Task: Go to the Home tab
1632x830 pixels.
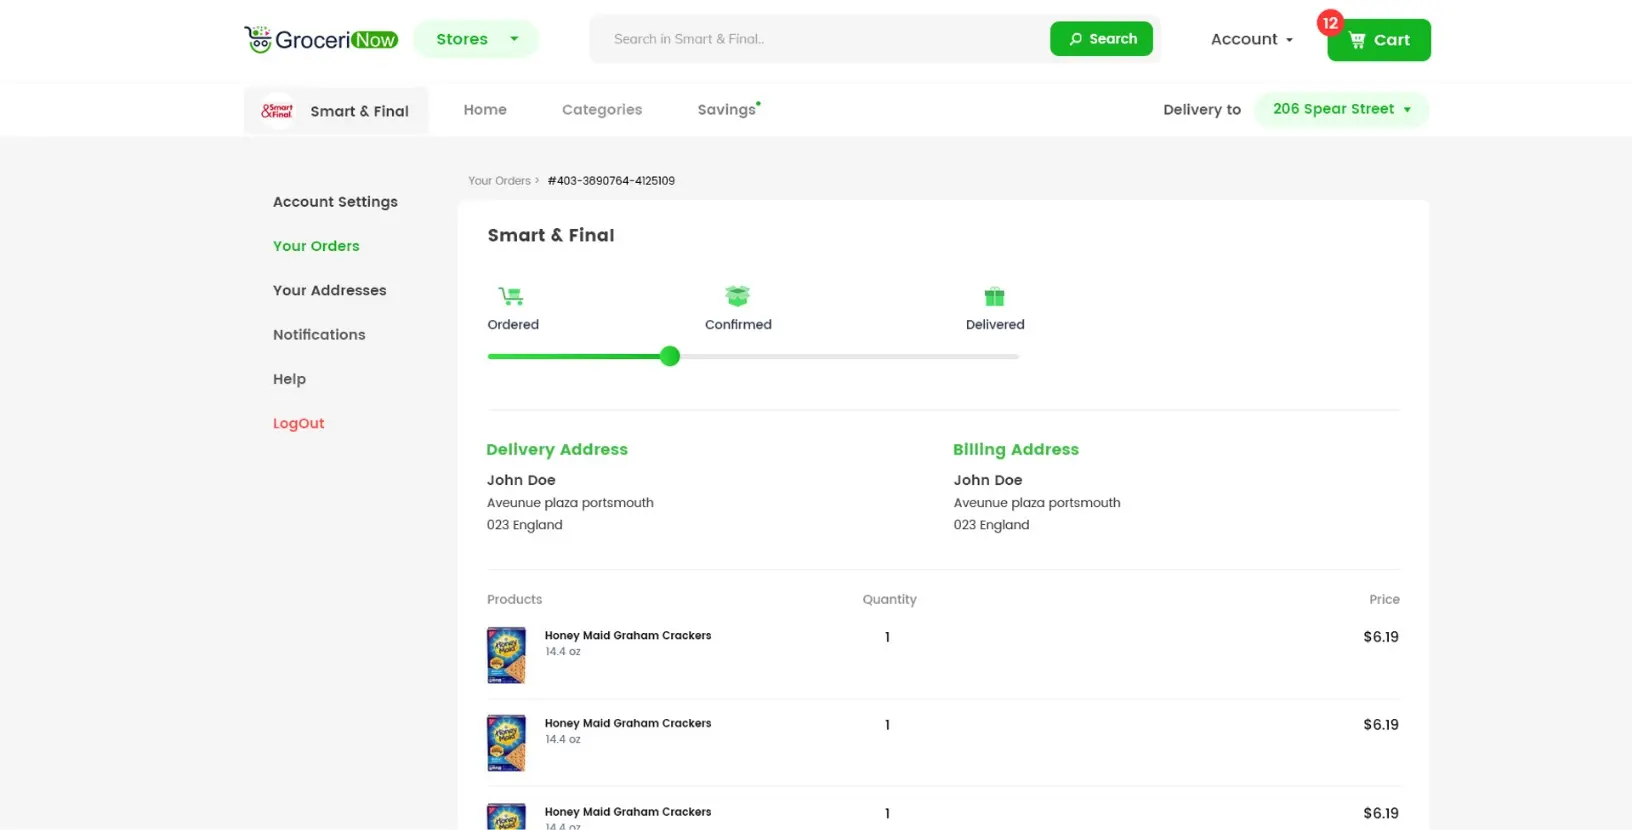Action: pyautogui.click(x=485, y=110)
